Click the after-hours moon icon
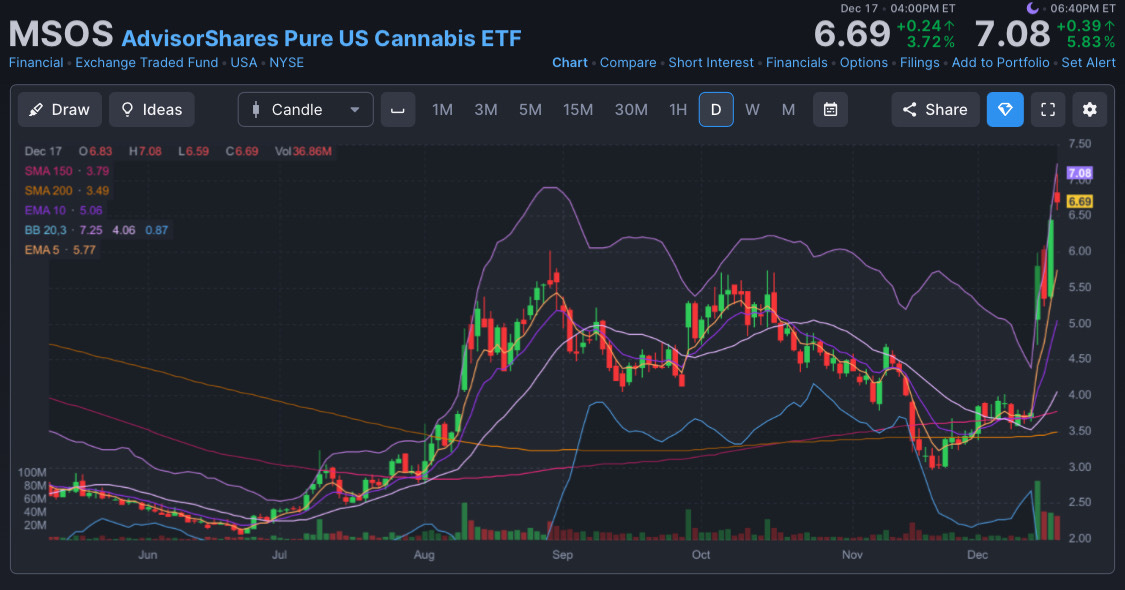This screenshot has height=590, width=1125. tap(1032, 8)
